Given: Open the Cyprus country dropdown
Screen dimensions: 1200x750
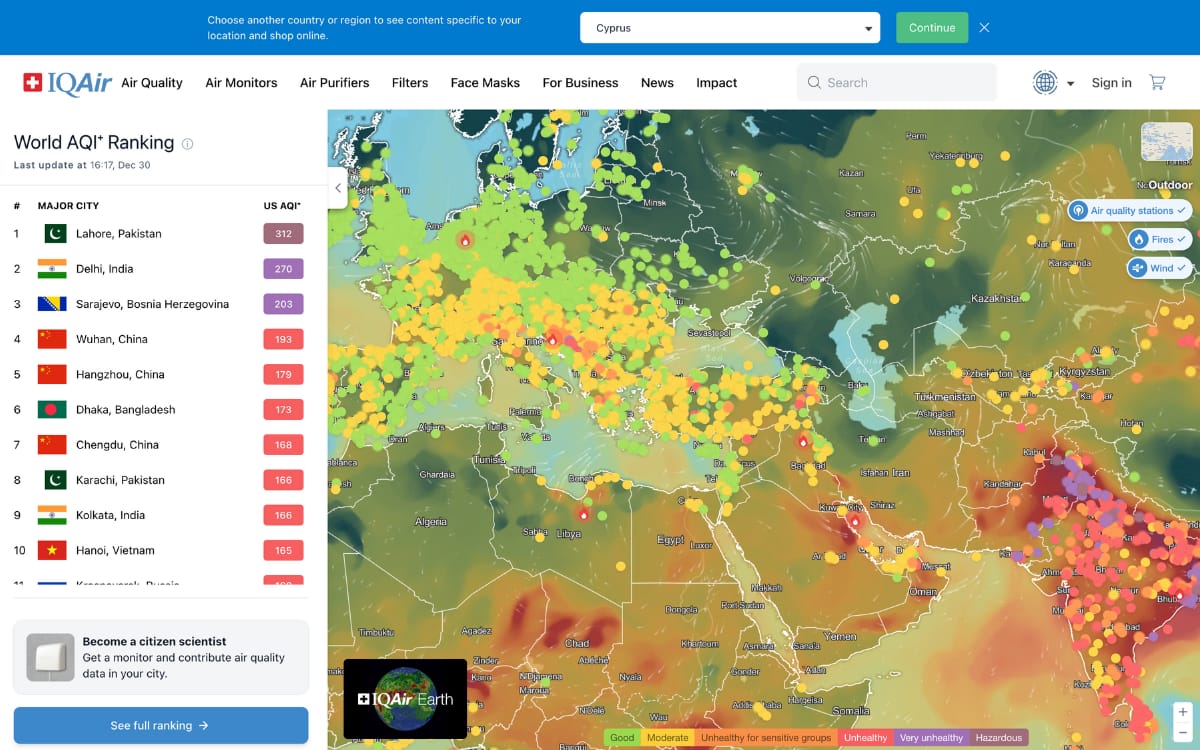Looking at the screenshot, I should pos(730,28).
